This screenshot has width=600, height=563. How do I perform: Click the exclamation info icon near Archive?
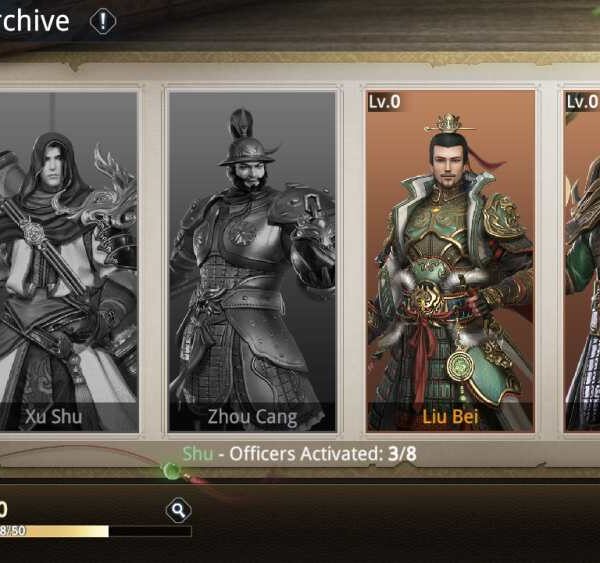tap(103, 21)
